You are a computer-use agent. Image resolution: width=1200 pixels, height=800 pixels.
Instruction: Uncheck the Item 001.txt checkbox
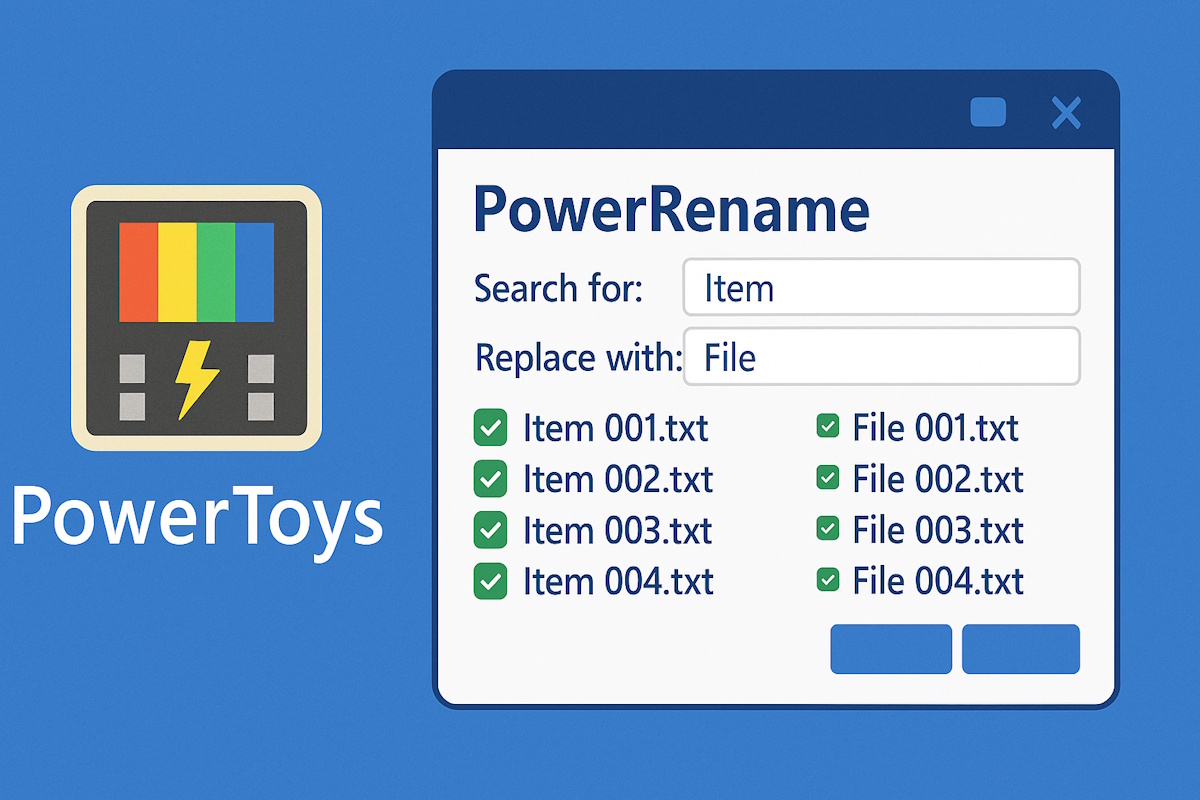pos(490,428)
